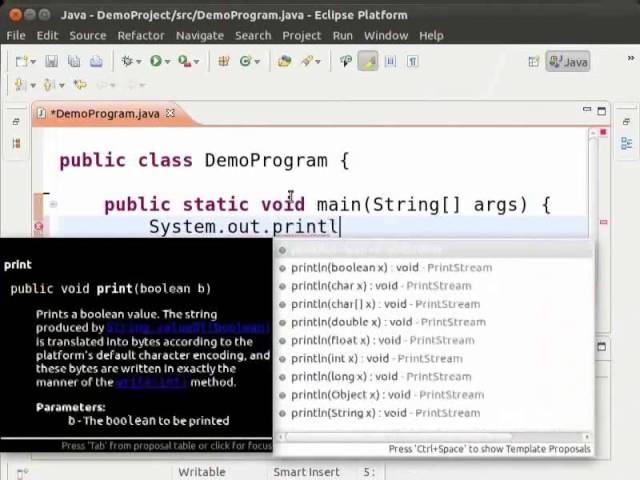Screen dimensions: 640x480
Task: Open the External Tools dropdown arrow
Action: pyautogui.click(x=196, y=62)
